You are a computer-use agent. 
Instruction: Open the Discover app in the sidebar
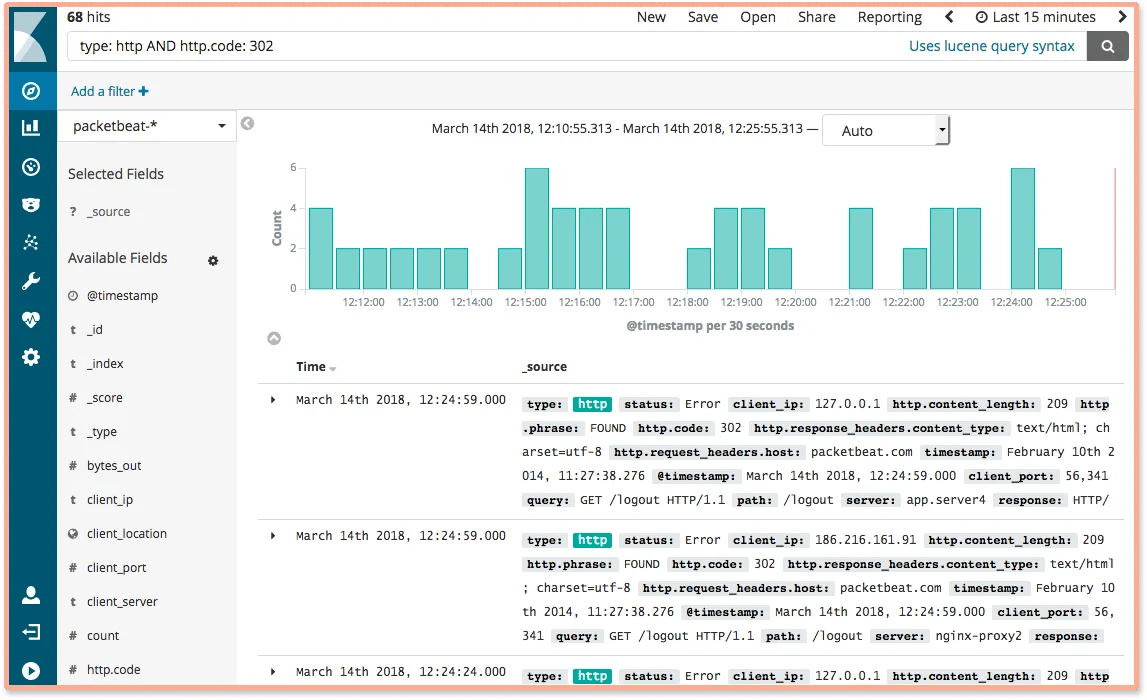pyautogui.click(x=31, y=90)
